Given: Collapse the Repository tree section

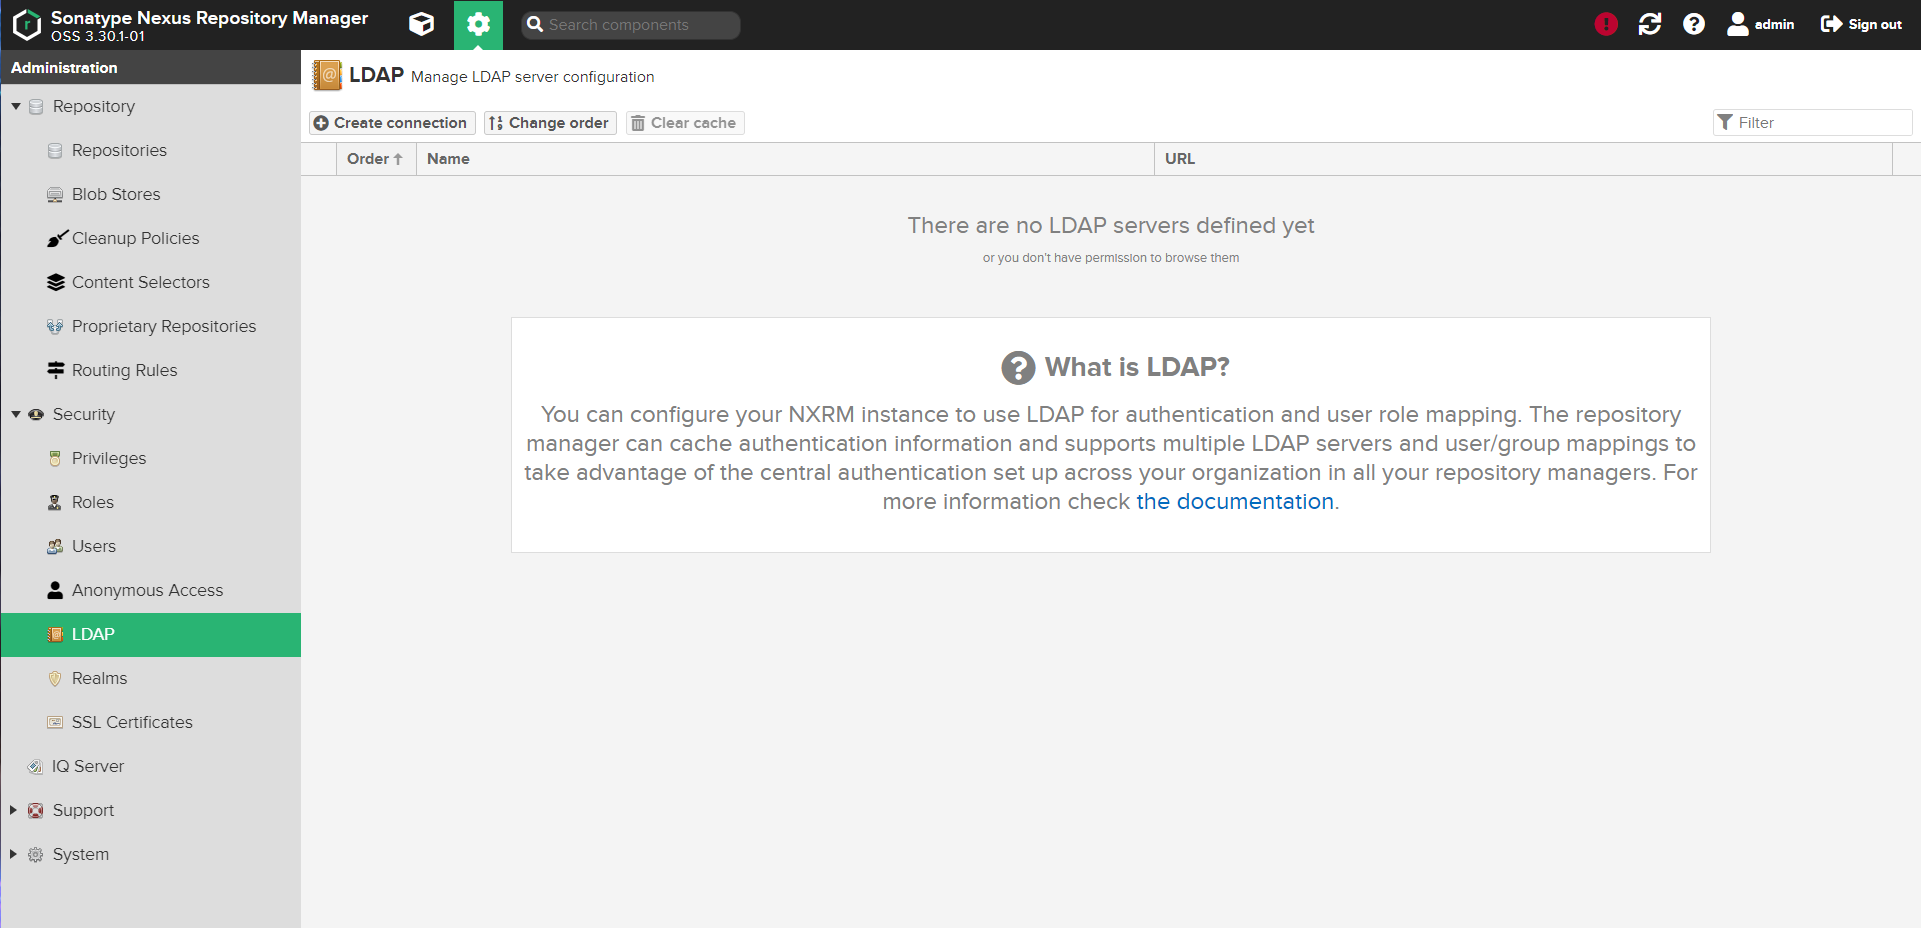Looking at the screenshot, I should [16, 106].
